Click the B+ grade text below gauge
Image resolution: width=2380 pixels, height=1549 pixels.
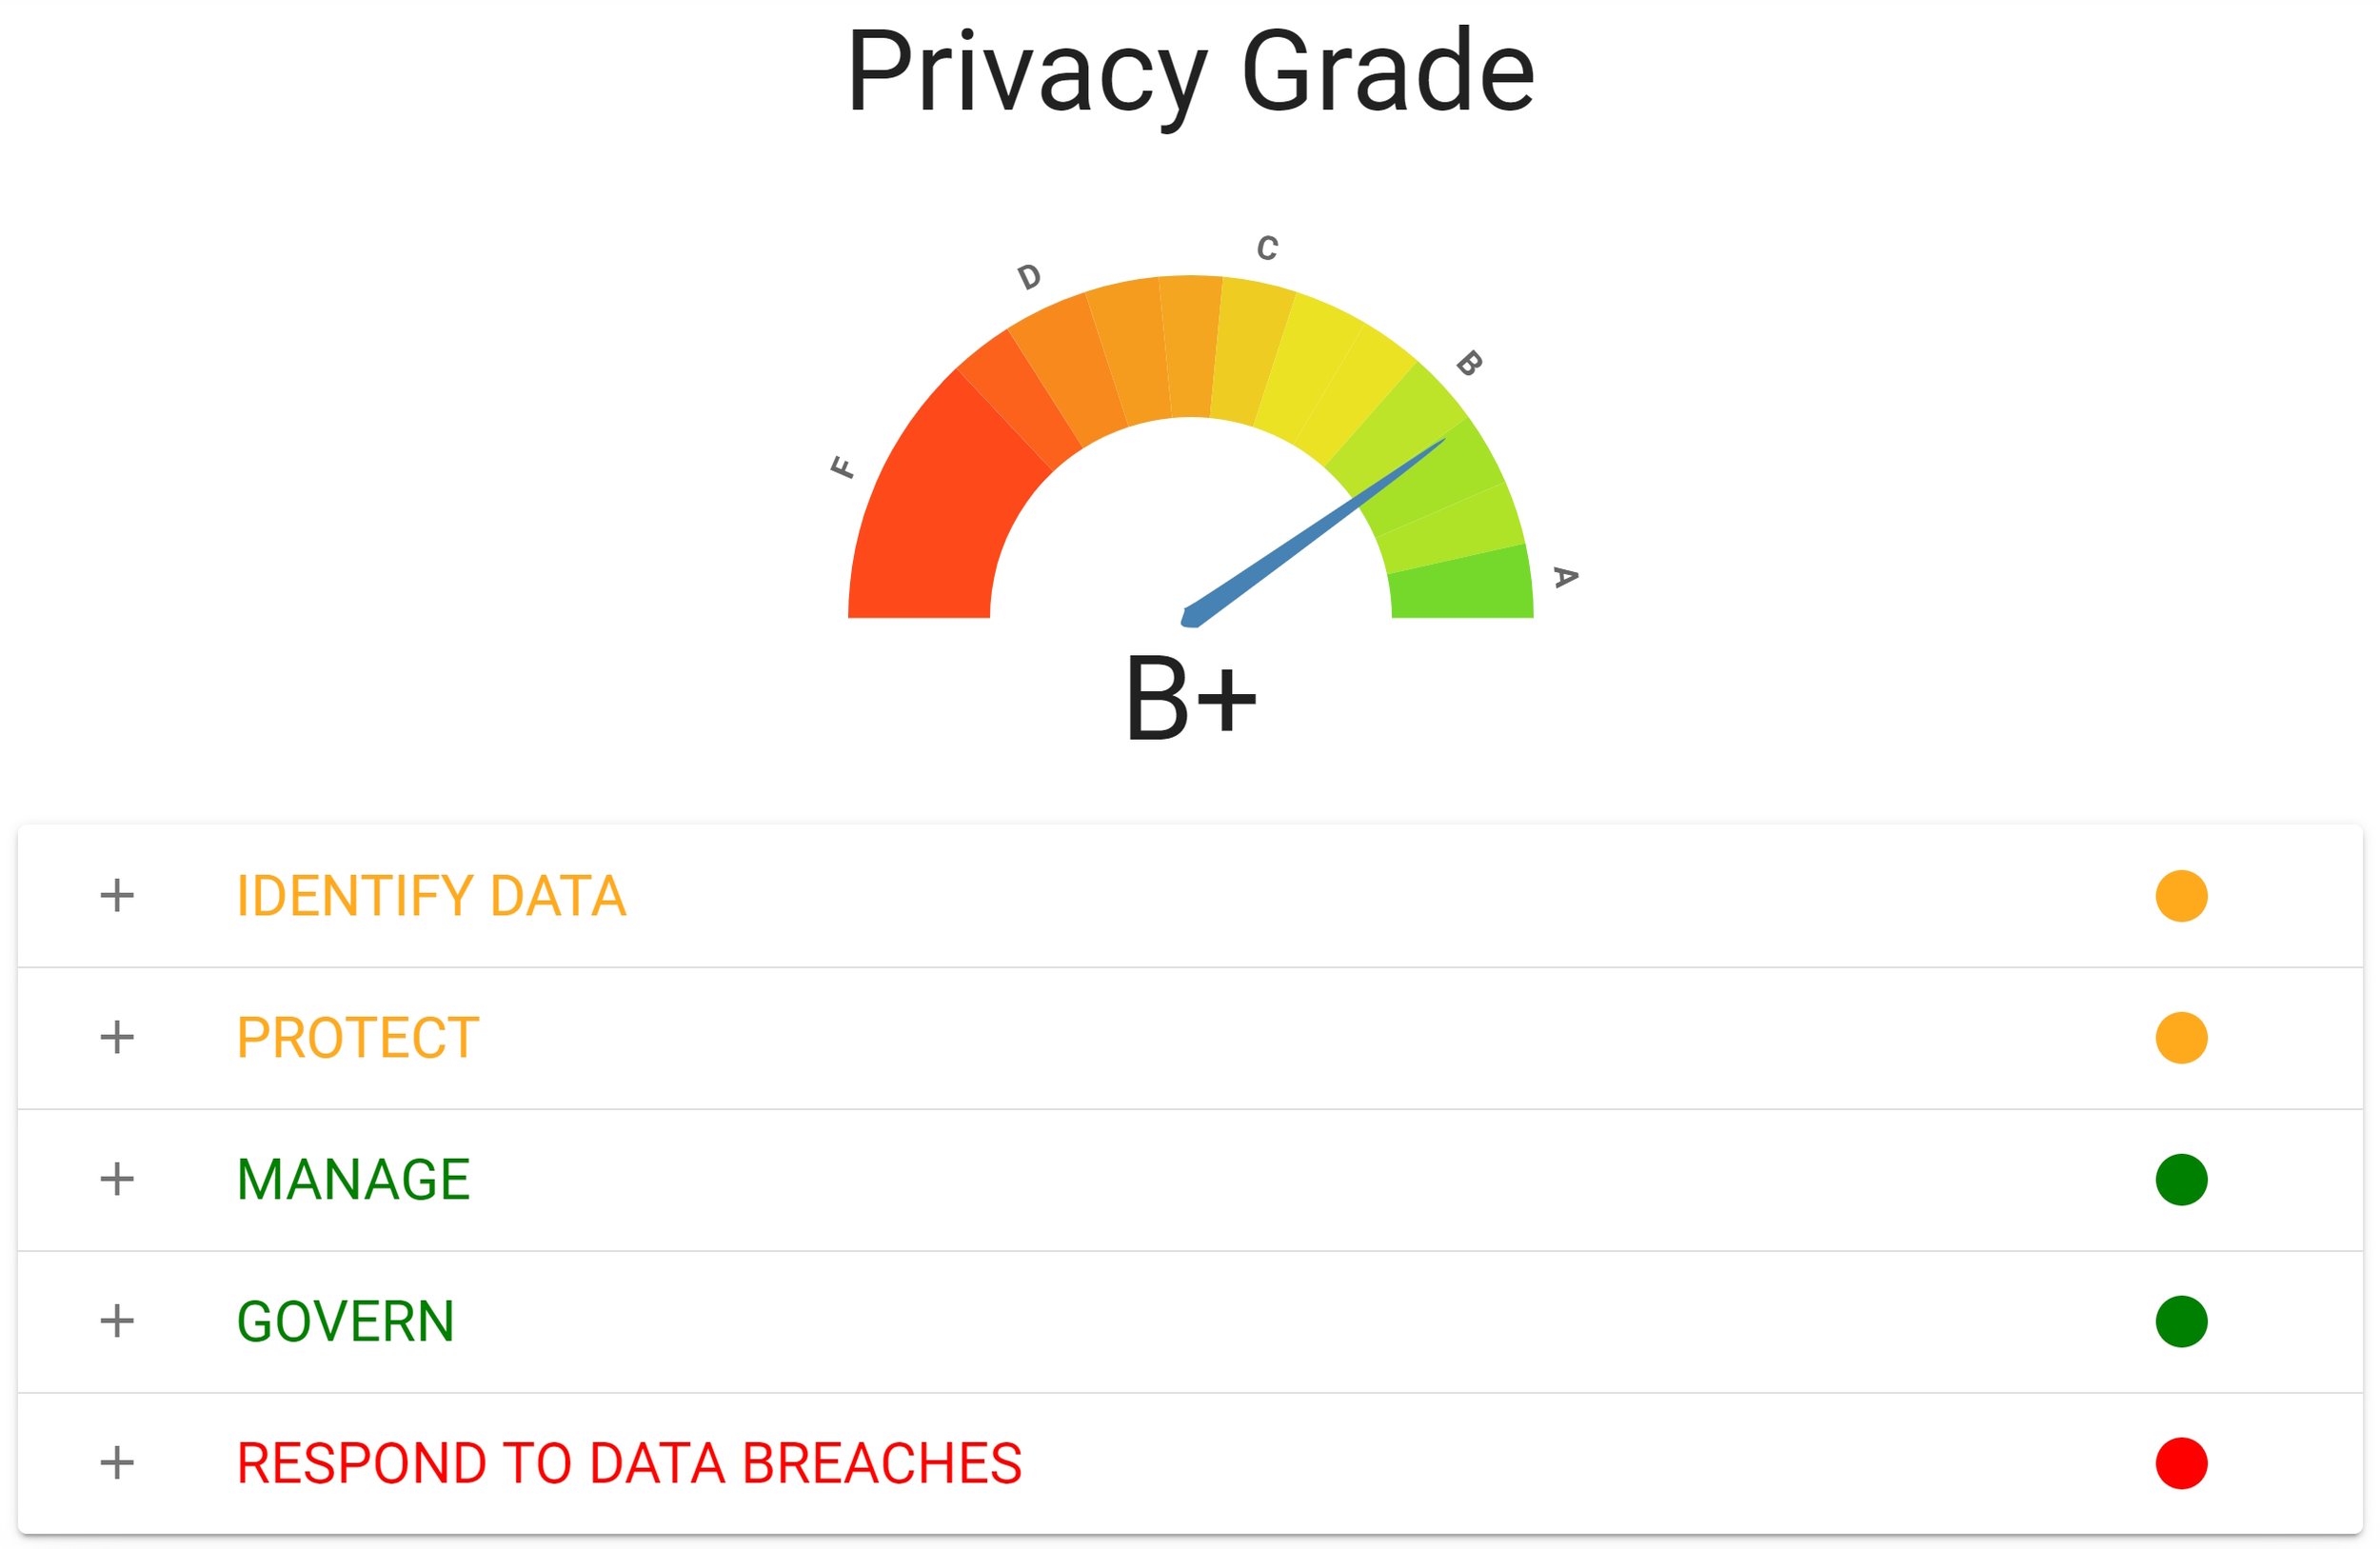click(x=1190, y=698)
